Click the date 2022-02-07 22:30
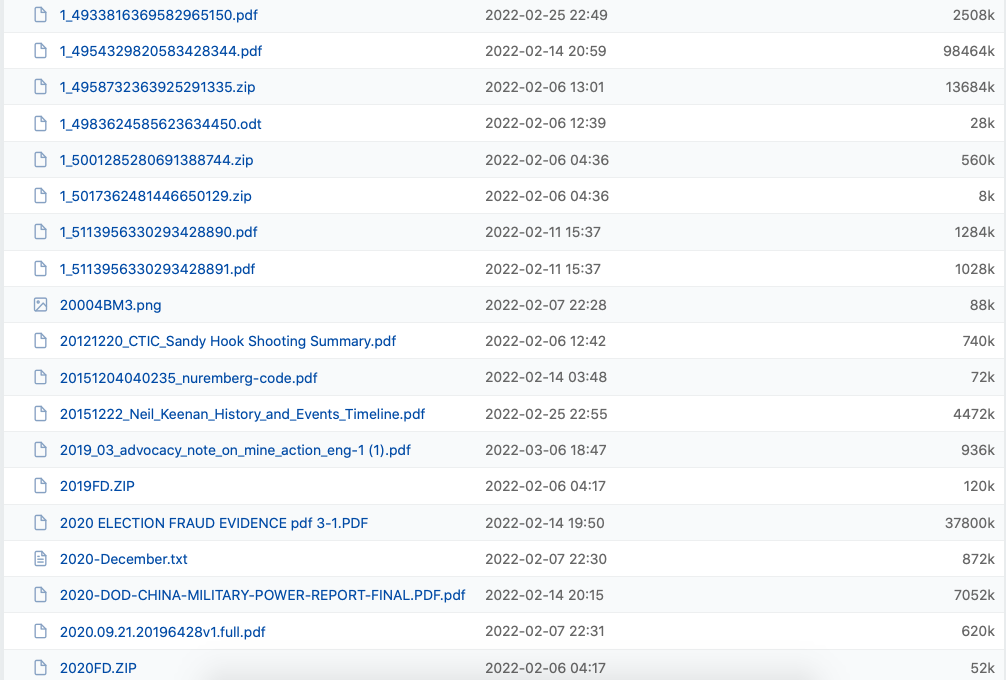 546,559
